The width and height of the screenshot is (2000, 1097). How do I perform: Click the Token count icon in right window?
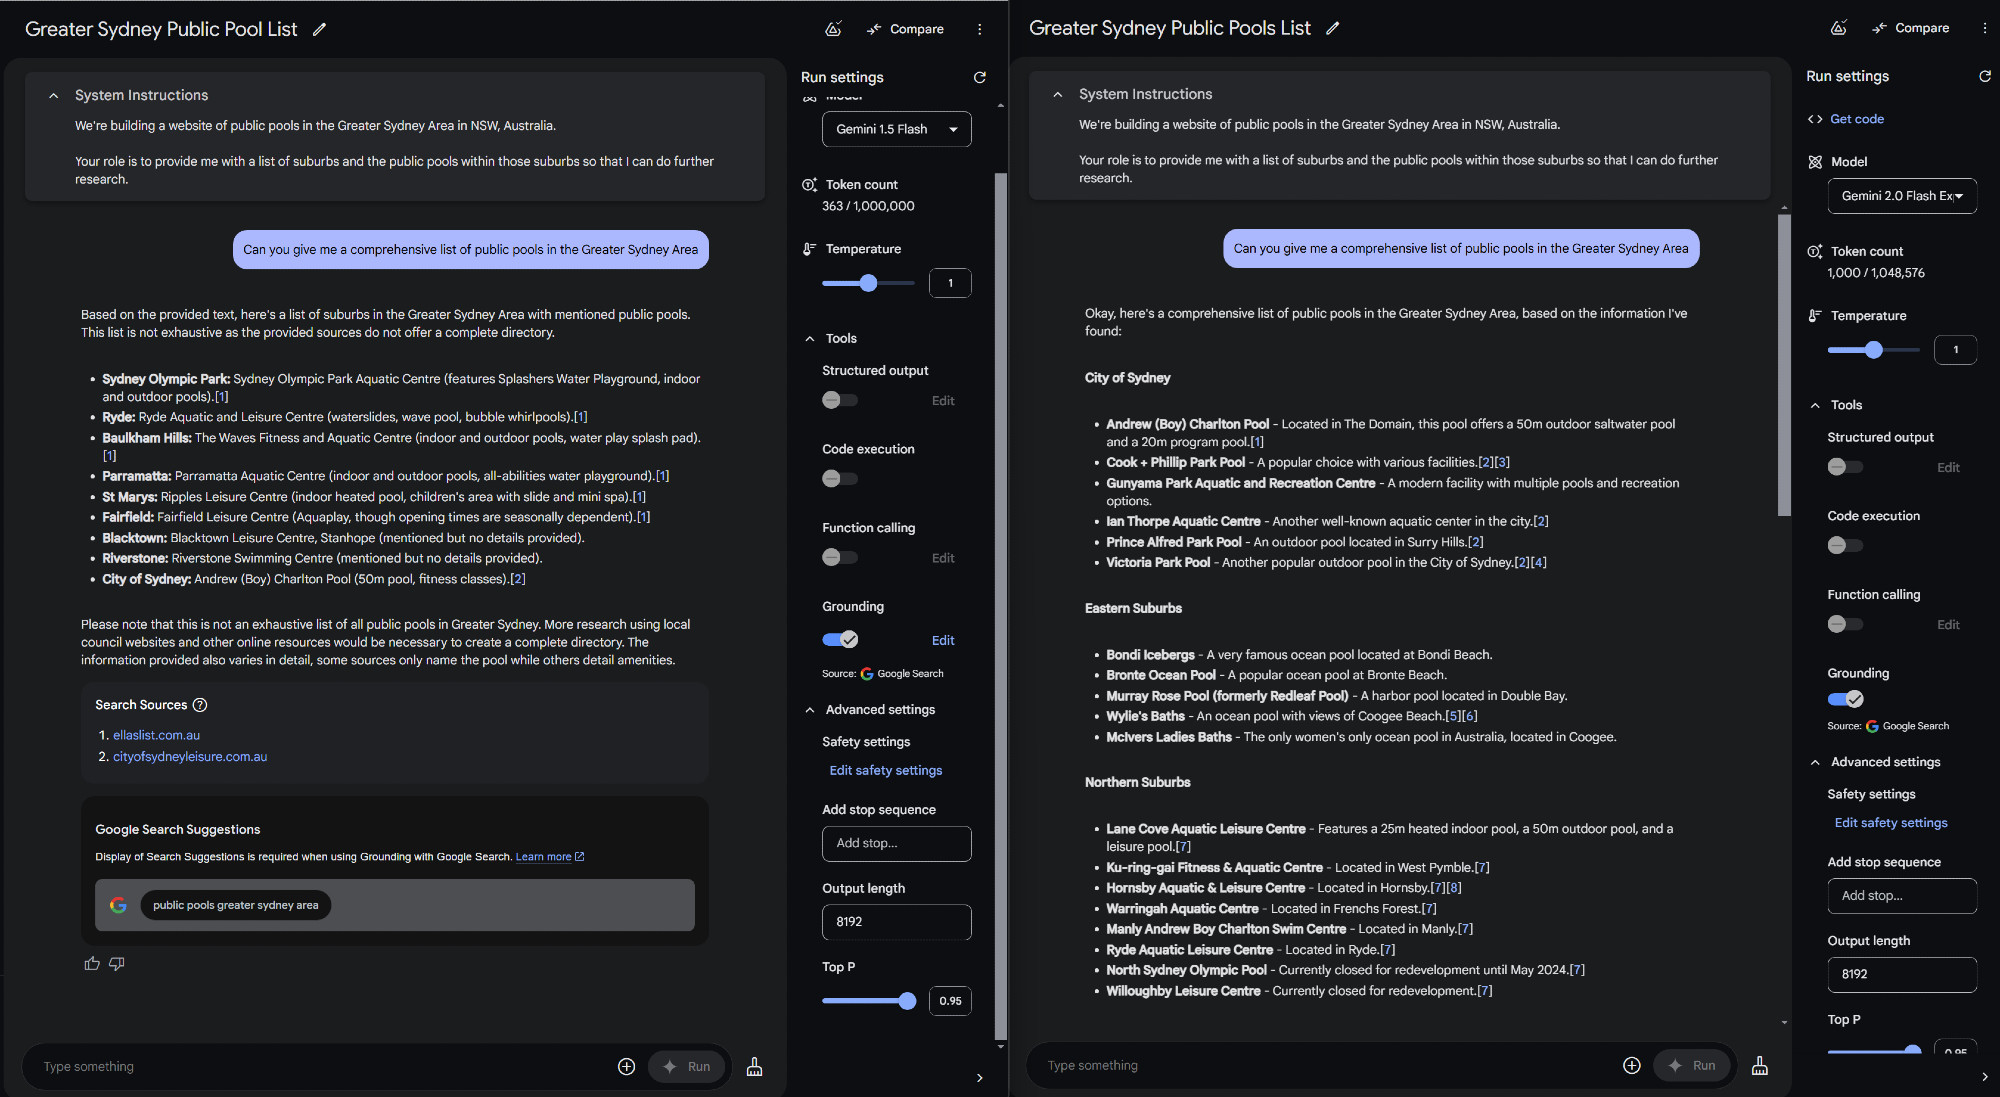click(x=1815, y=252)
